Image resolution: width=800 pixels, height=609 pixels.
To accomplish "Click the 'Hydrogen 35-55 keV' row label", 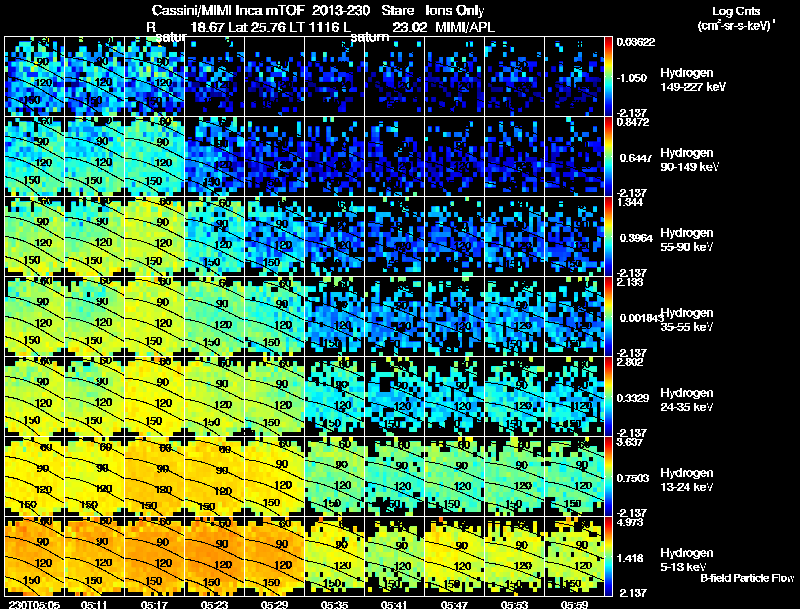I will tap(687, 320).
